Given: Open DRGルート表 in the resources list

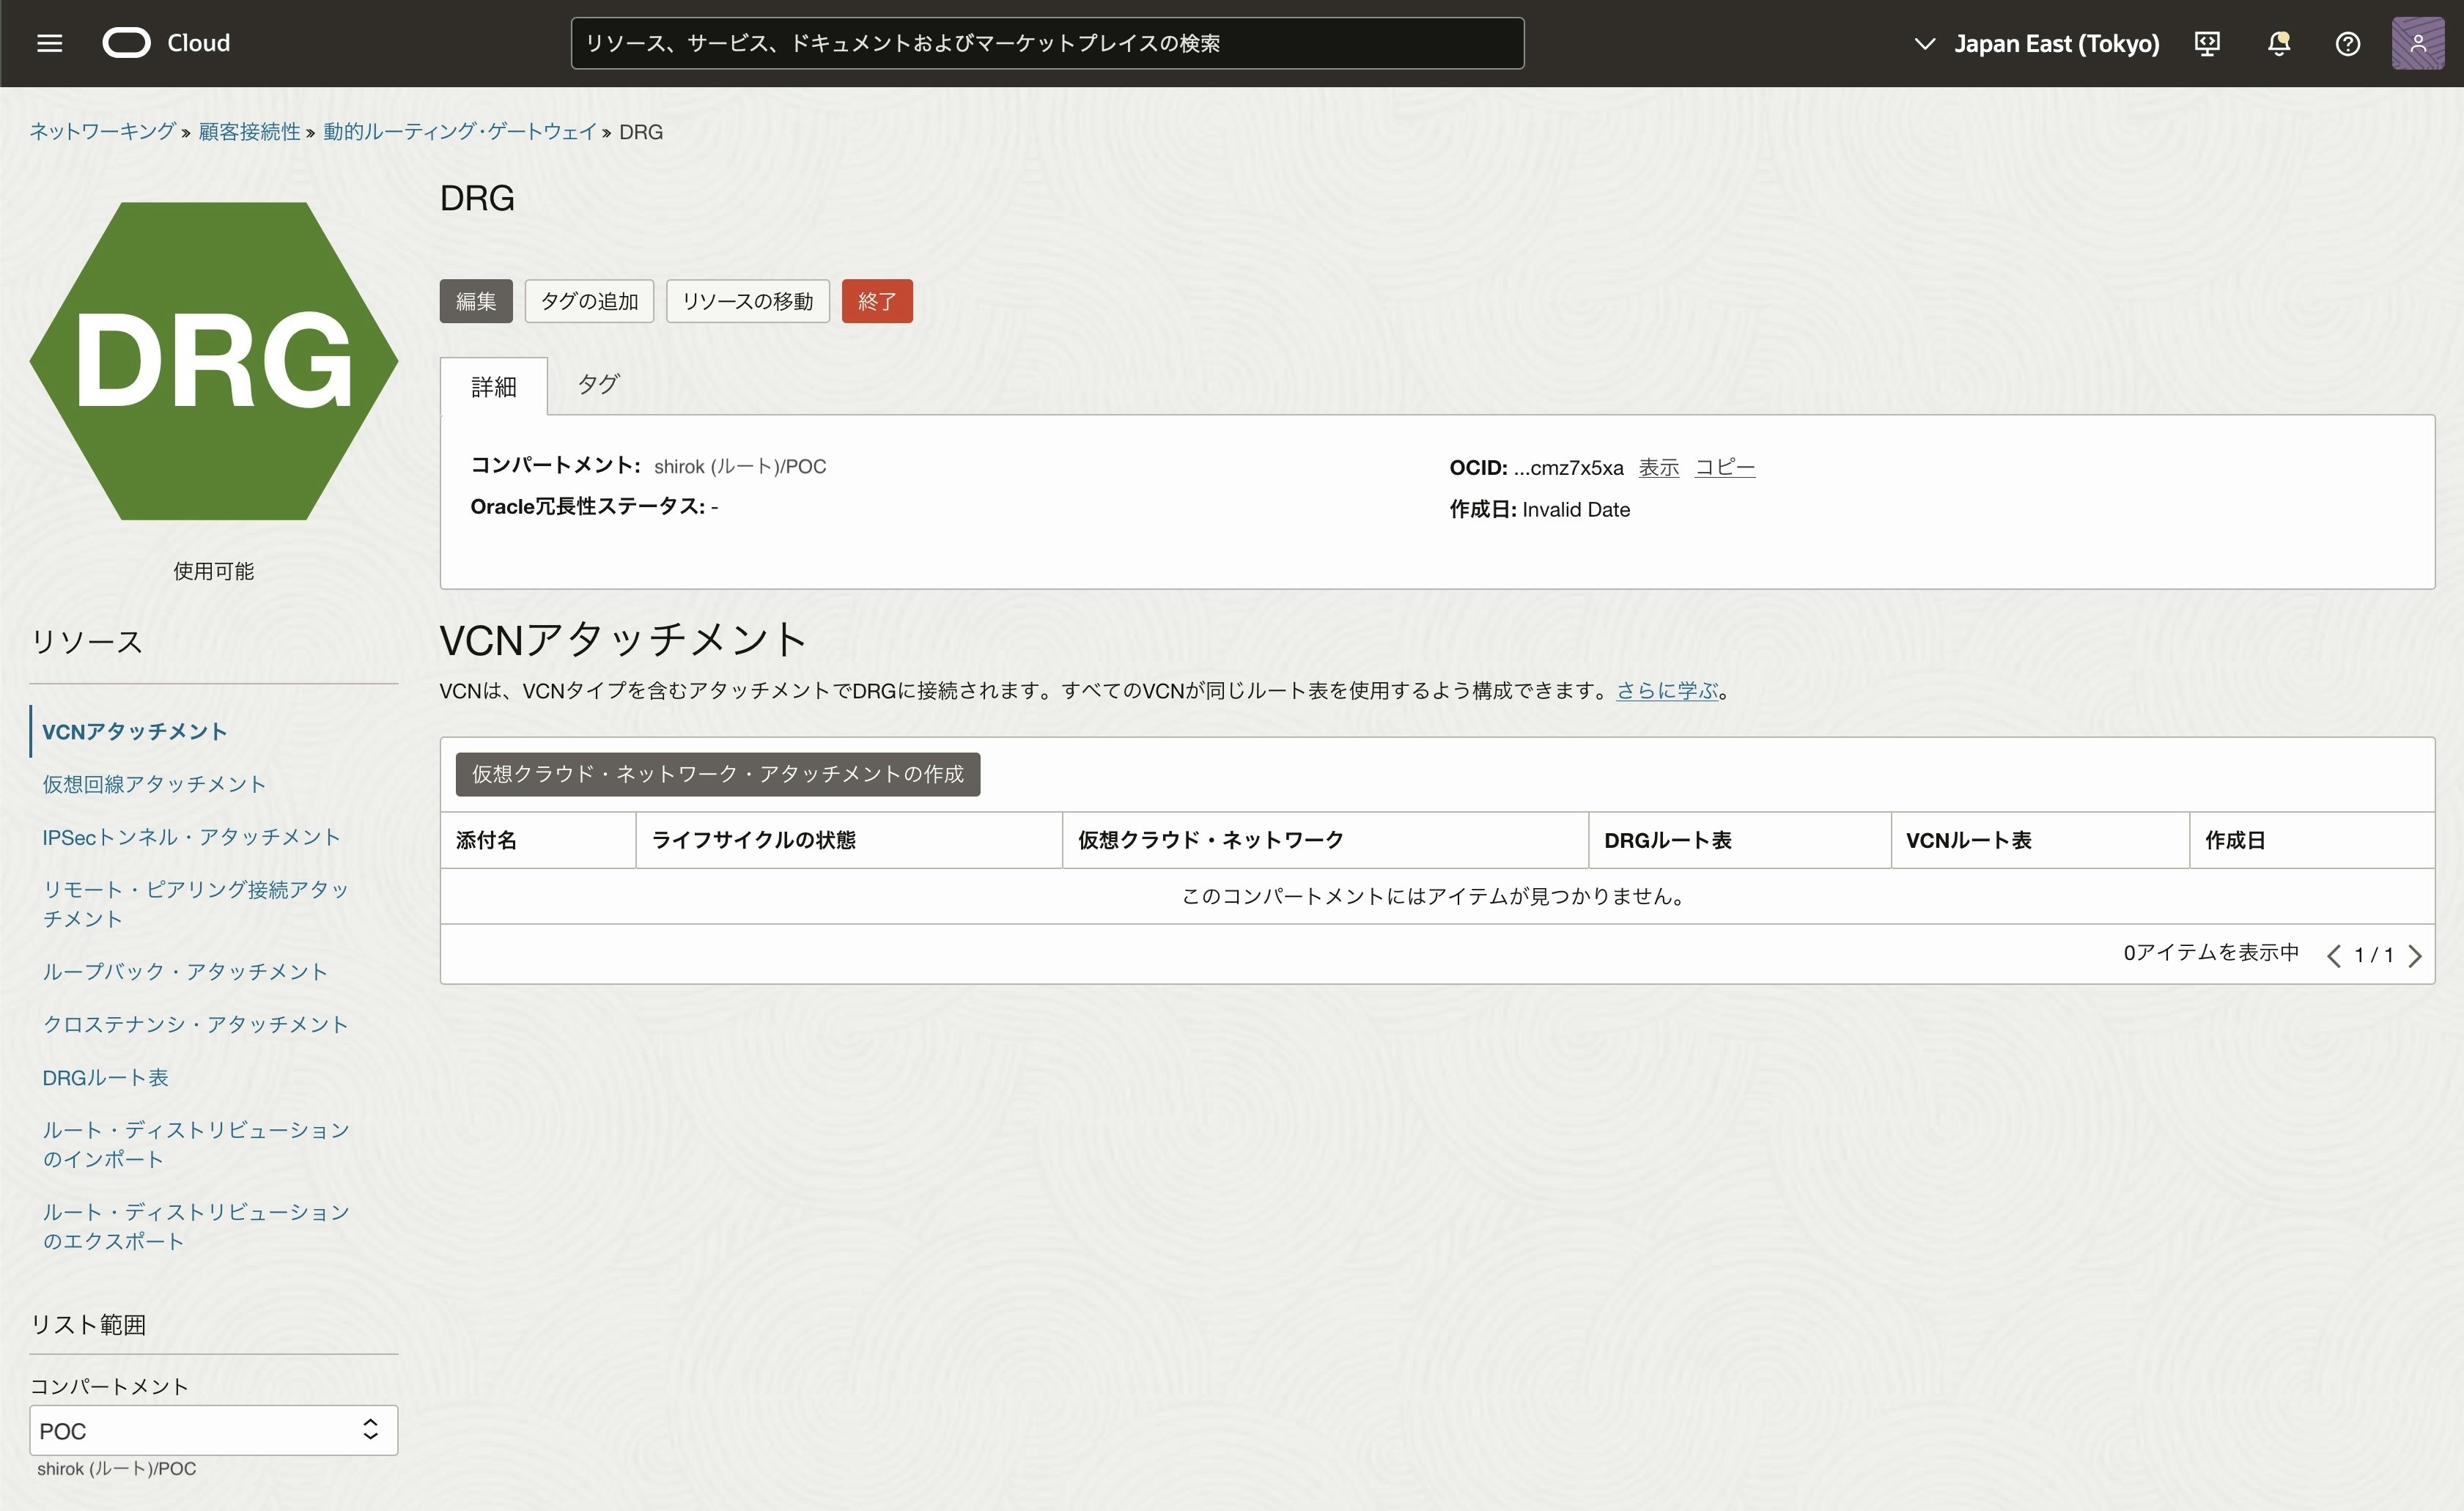Looking at the screenshot, I should click(105, 1077).
